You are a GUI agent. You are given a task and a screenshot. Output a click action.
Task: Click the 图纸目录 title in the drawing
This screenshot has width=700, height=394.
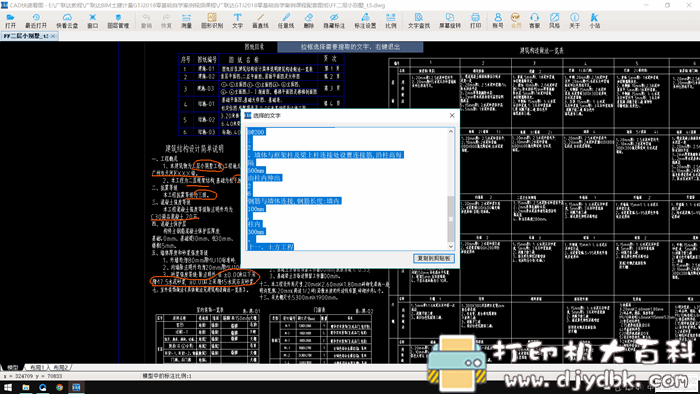(x=254, y=46)
